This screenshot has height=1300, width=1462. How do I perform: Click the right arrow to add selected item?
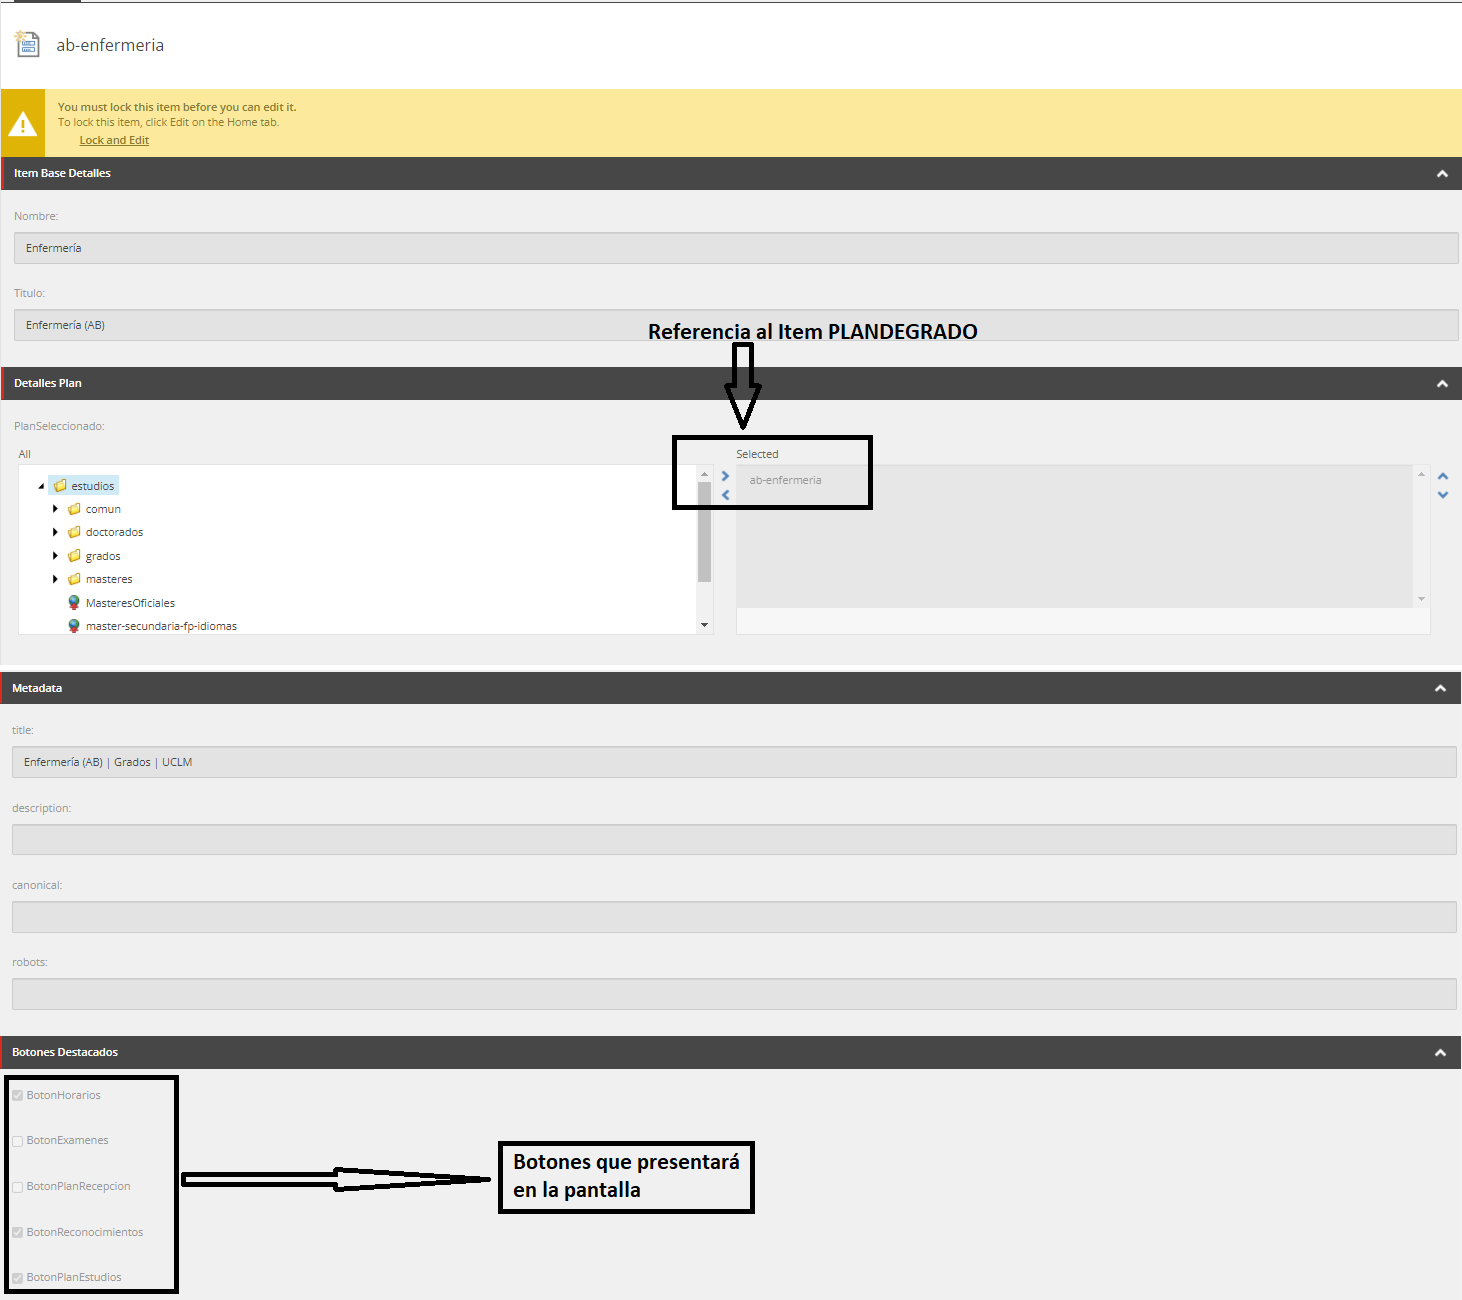tap(725, 476)
